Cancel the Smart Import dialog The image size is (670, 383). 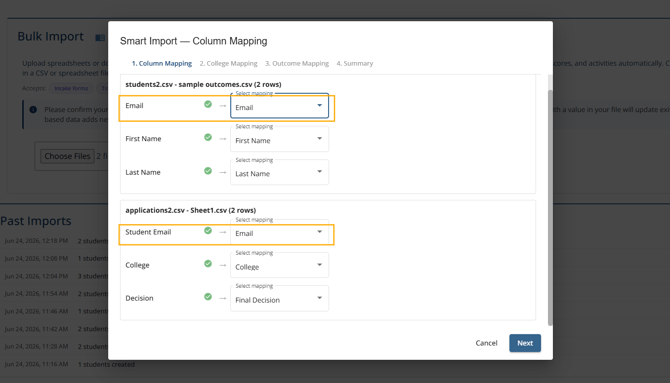486,343
